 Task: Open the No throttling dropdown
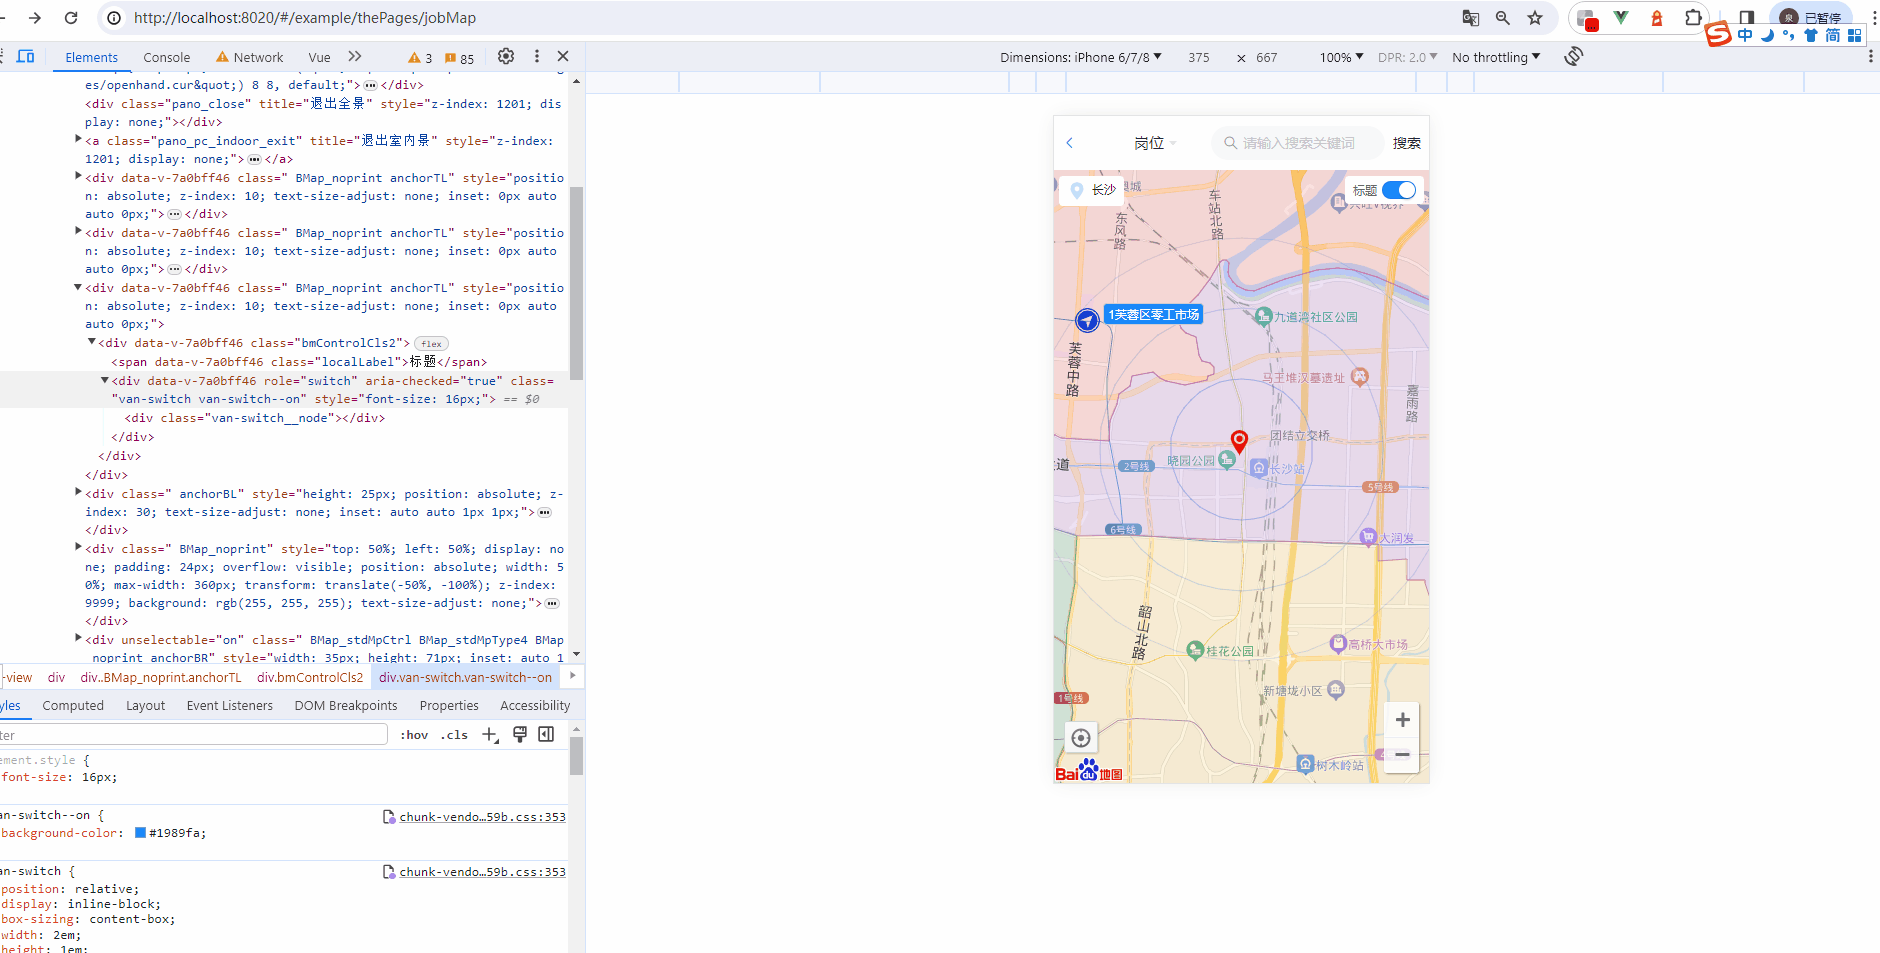point(1496,57)
